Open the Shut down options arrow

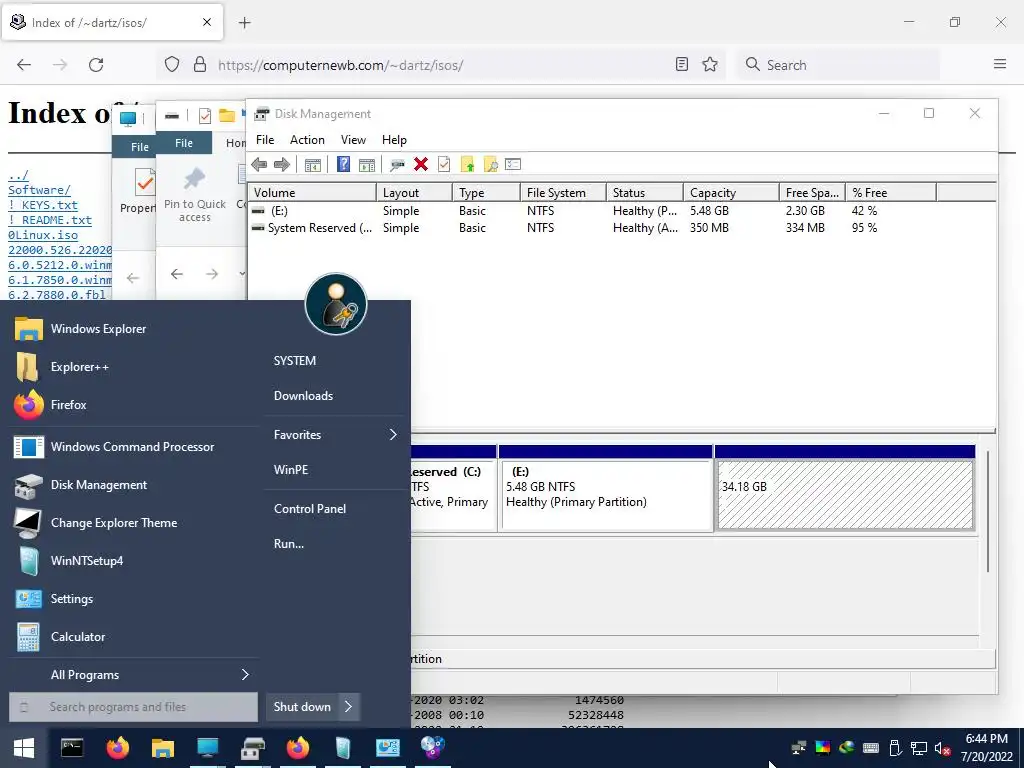[349, 707]
